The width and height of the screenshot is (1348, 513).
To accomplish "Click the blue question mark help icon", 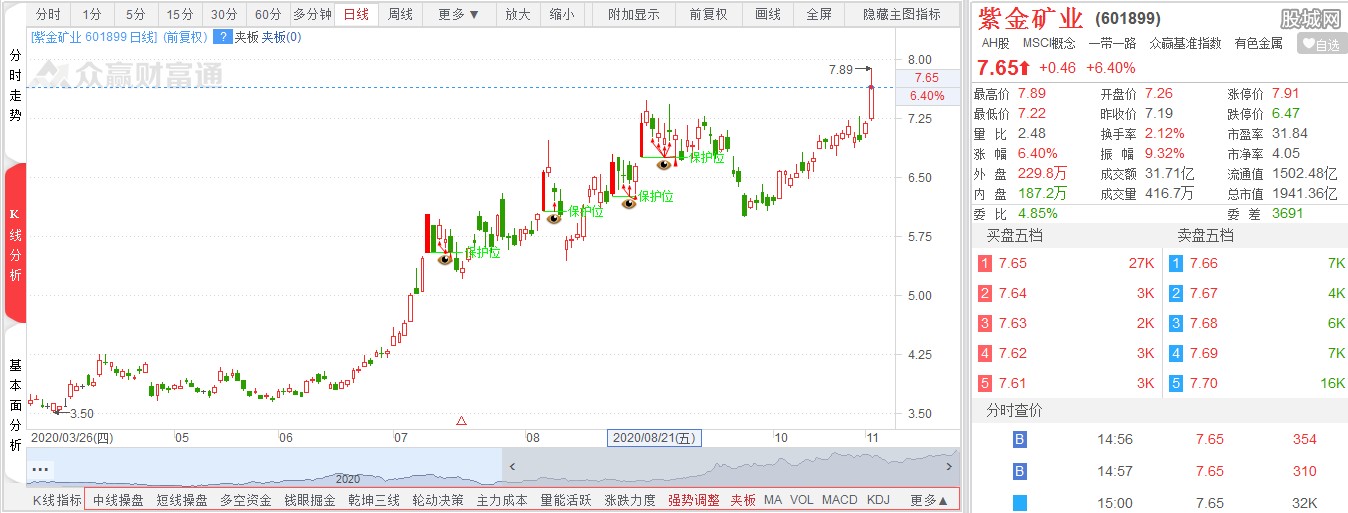I will [x=221, y=38].
